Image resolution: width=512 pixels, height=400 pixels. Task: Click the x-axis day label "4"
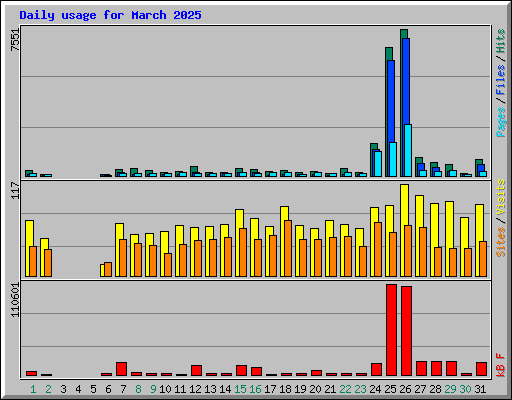78,389
